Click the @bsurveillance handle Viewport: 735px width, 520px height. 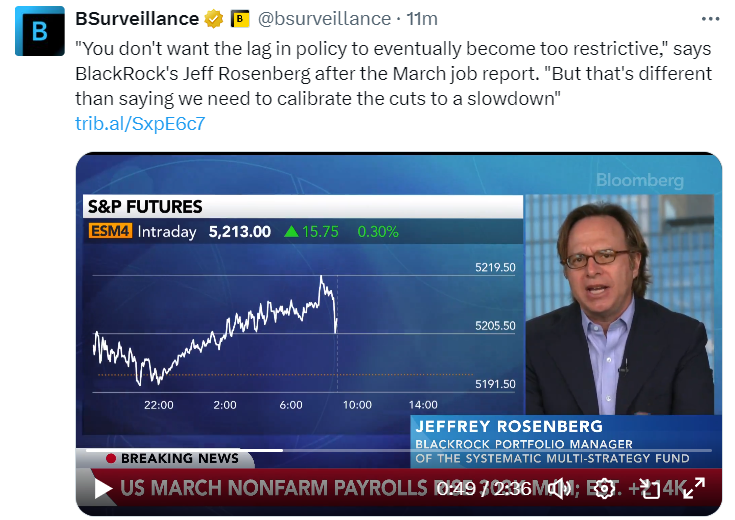coord(324,19)
